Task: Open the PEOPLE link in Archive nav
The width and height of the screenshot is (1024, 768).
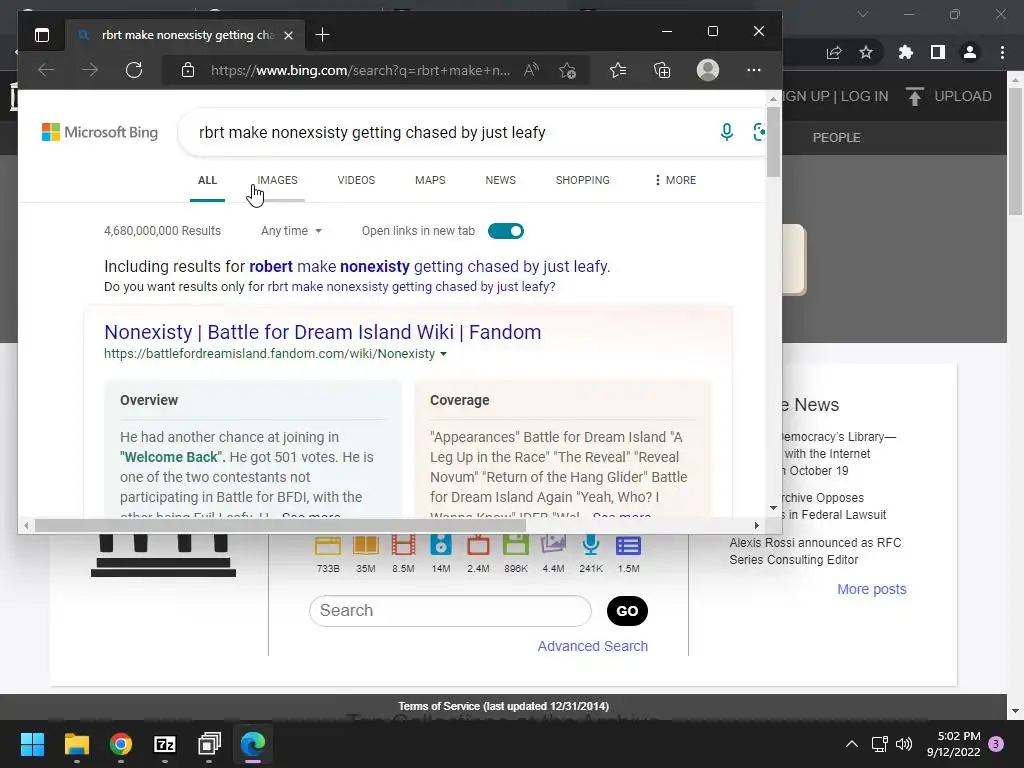Action: point(836,138)
